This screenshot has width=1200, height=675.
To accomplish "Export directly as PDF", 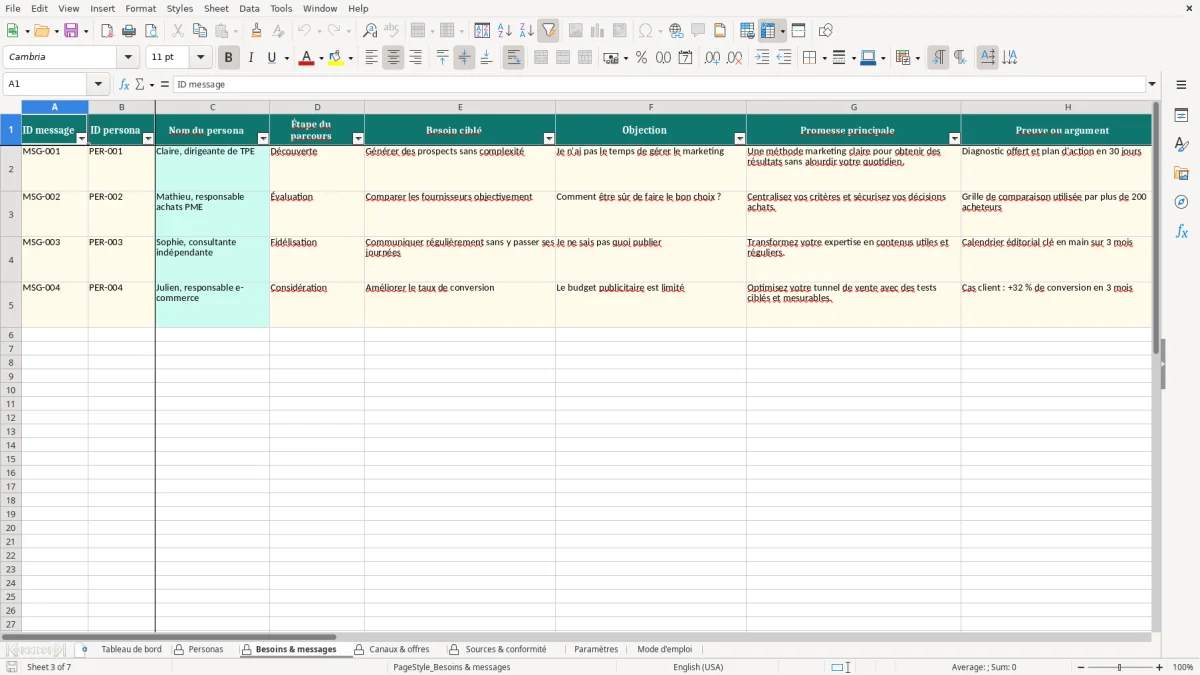I will point(107,31).
